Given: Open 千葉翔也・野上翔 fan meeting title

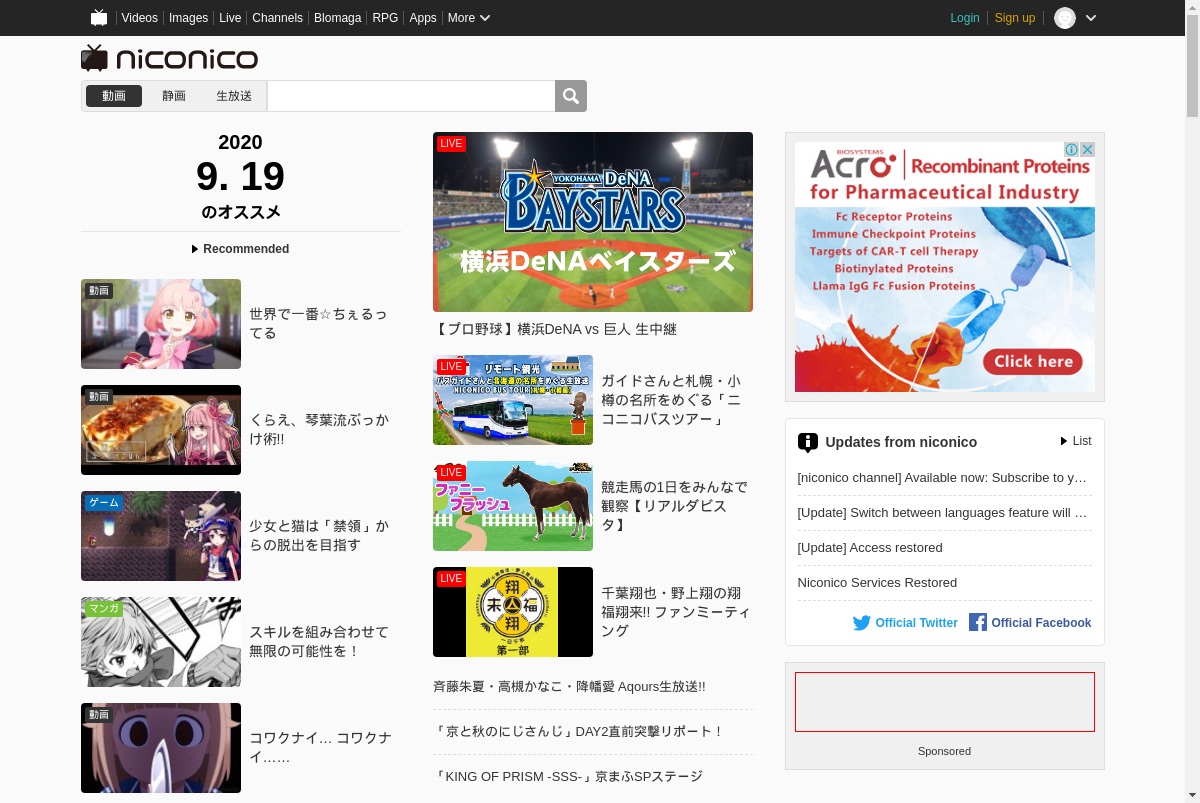Looking at the screenshot, I should (x=675, y=612).
